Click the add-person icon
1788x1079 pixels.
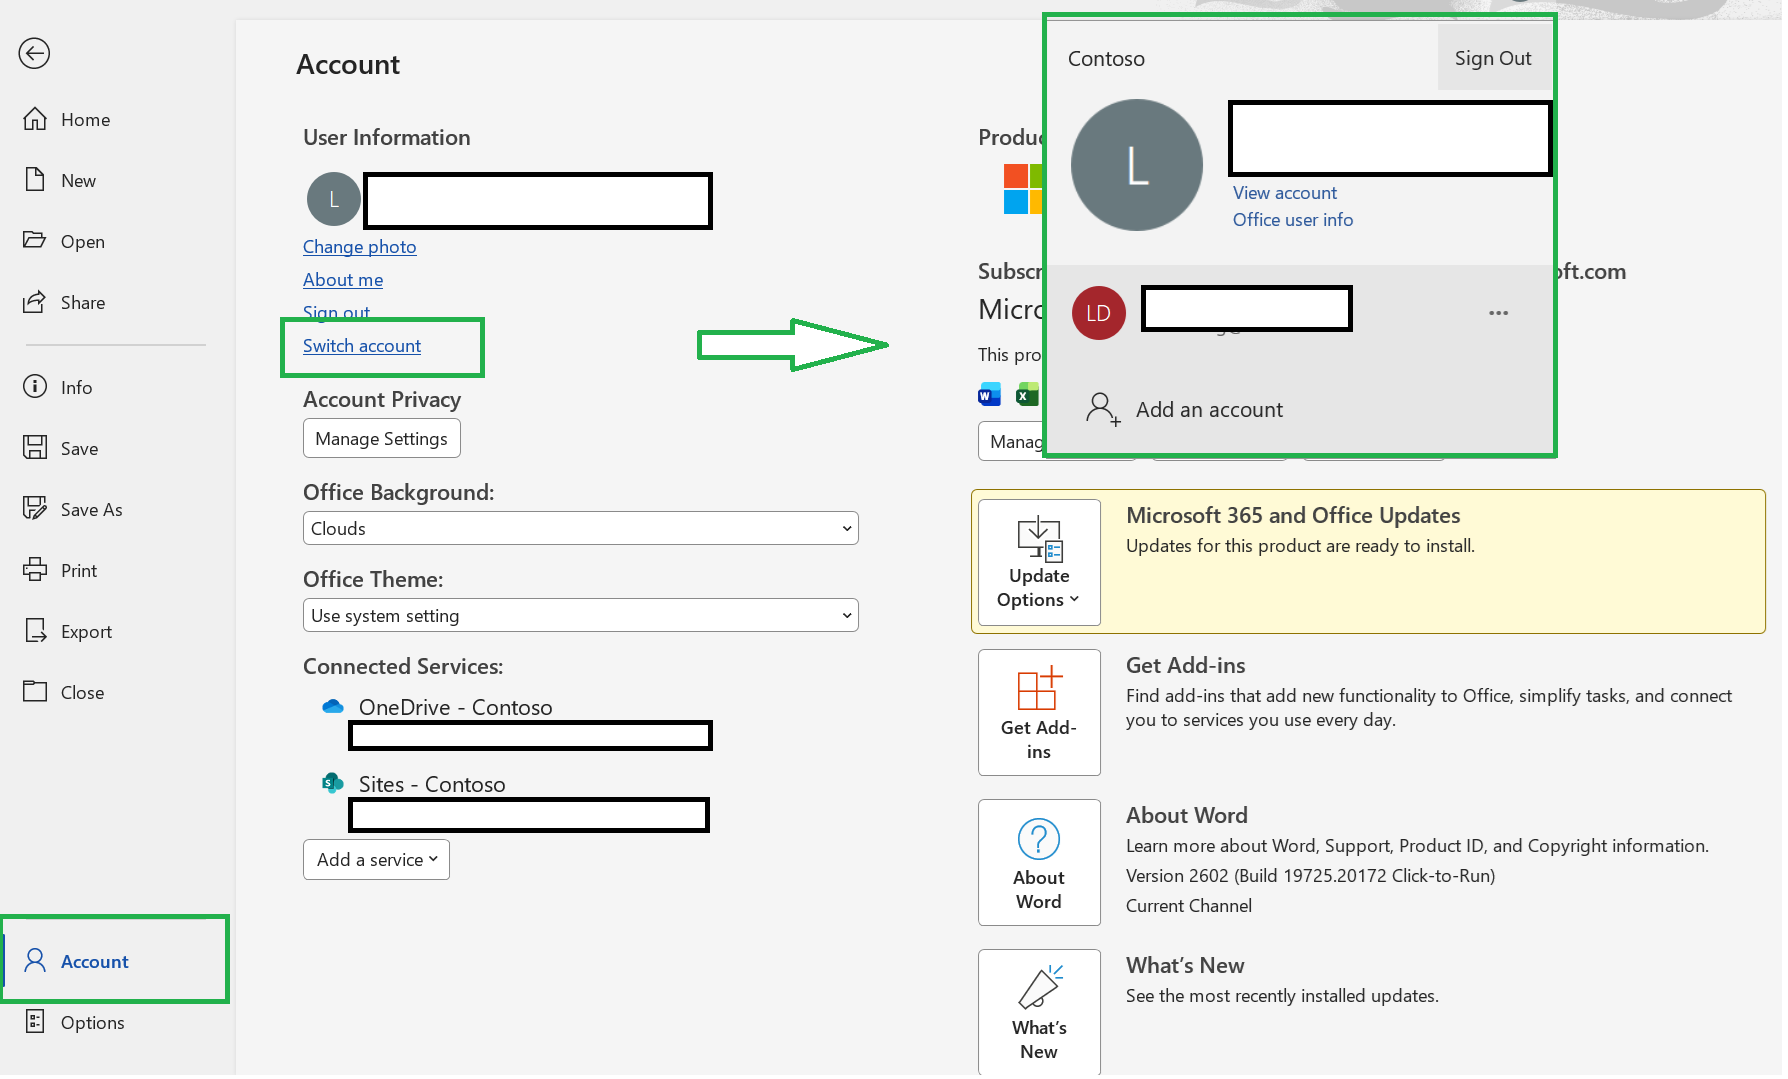coord(1103,409)
